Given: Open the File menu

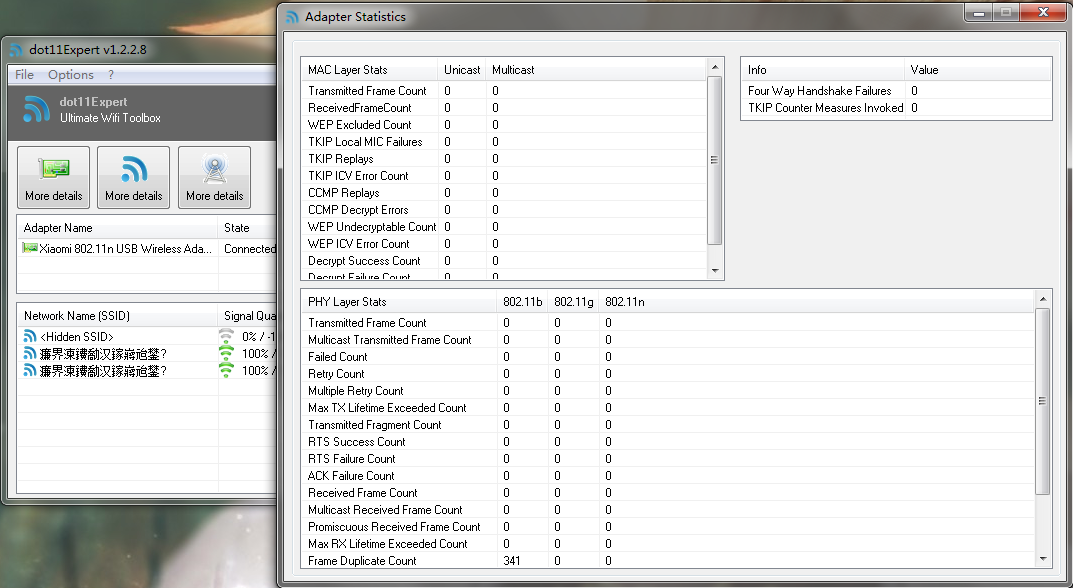Looking at the screenshot, I should coord(24,75).
